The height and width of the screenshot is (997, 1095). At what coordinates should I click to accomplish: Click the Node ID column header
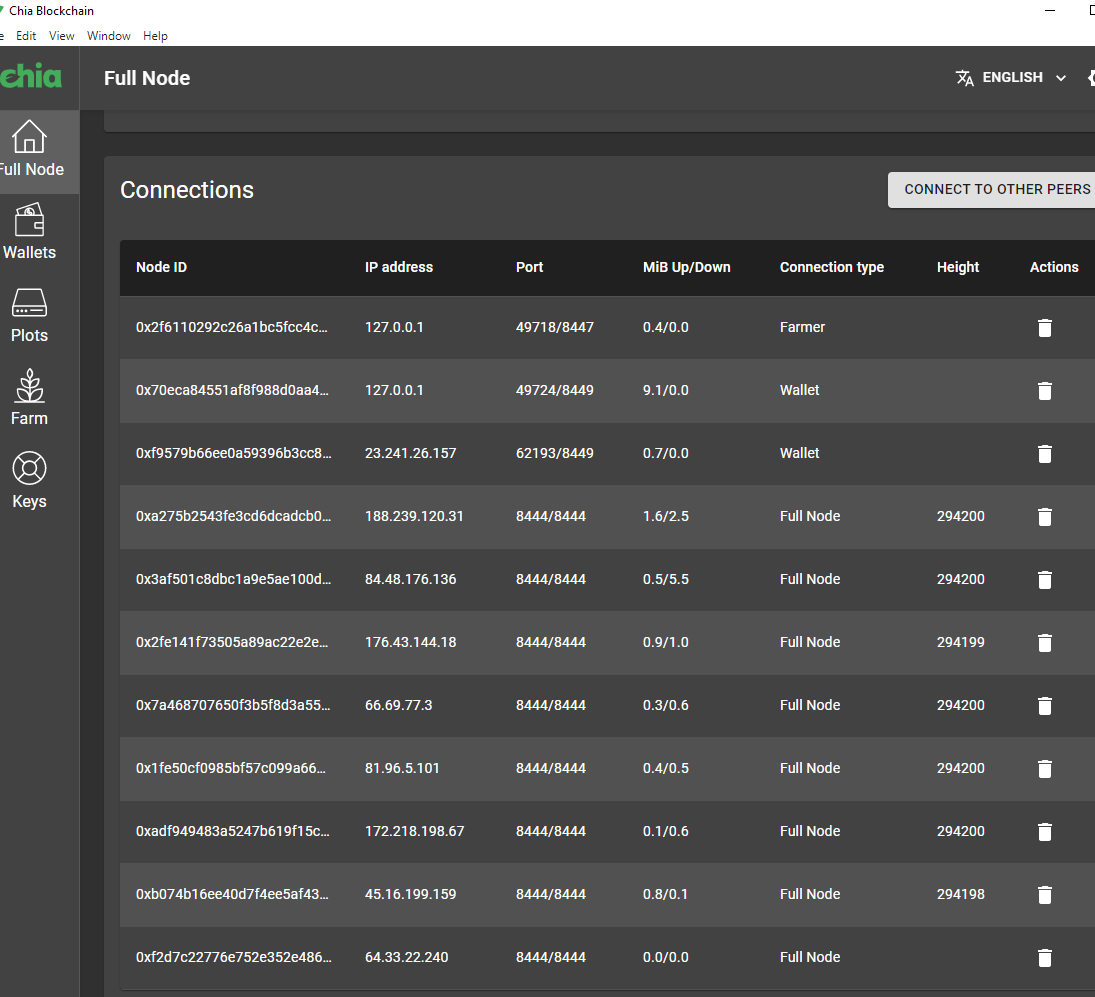(161, 267)
